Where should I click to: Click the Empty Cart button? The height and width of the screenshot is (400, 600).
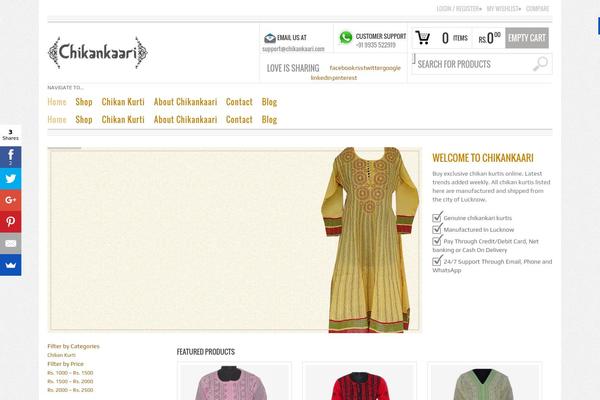[x=527, y=38]
